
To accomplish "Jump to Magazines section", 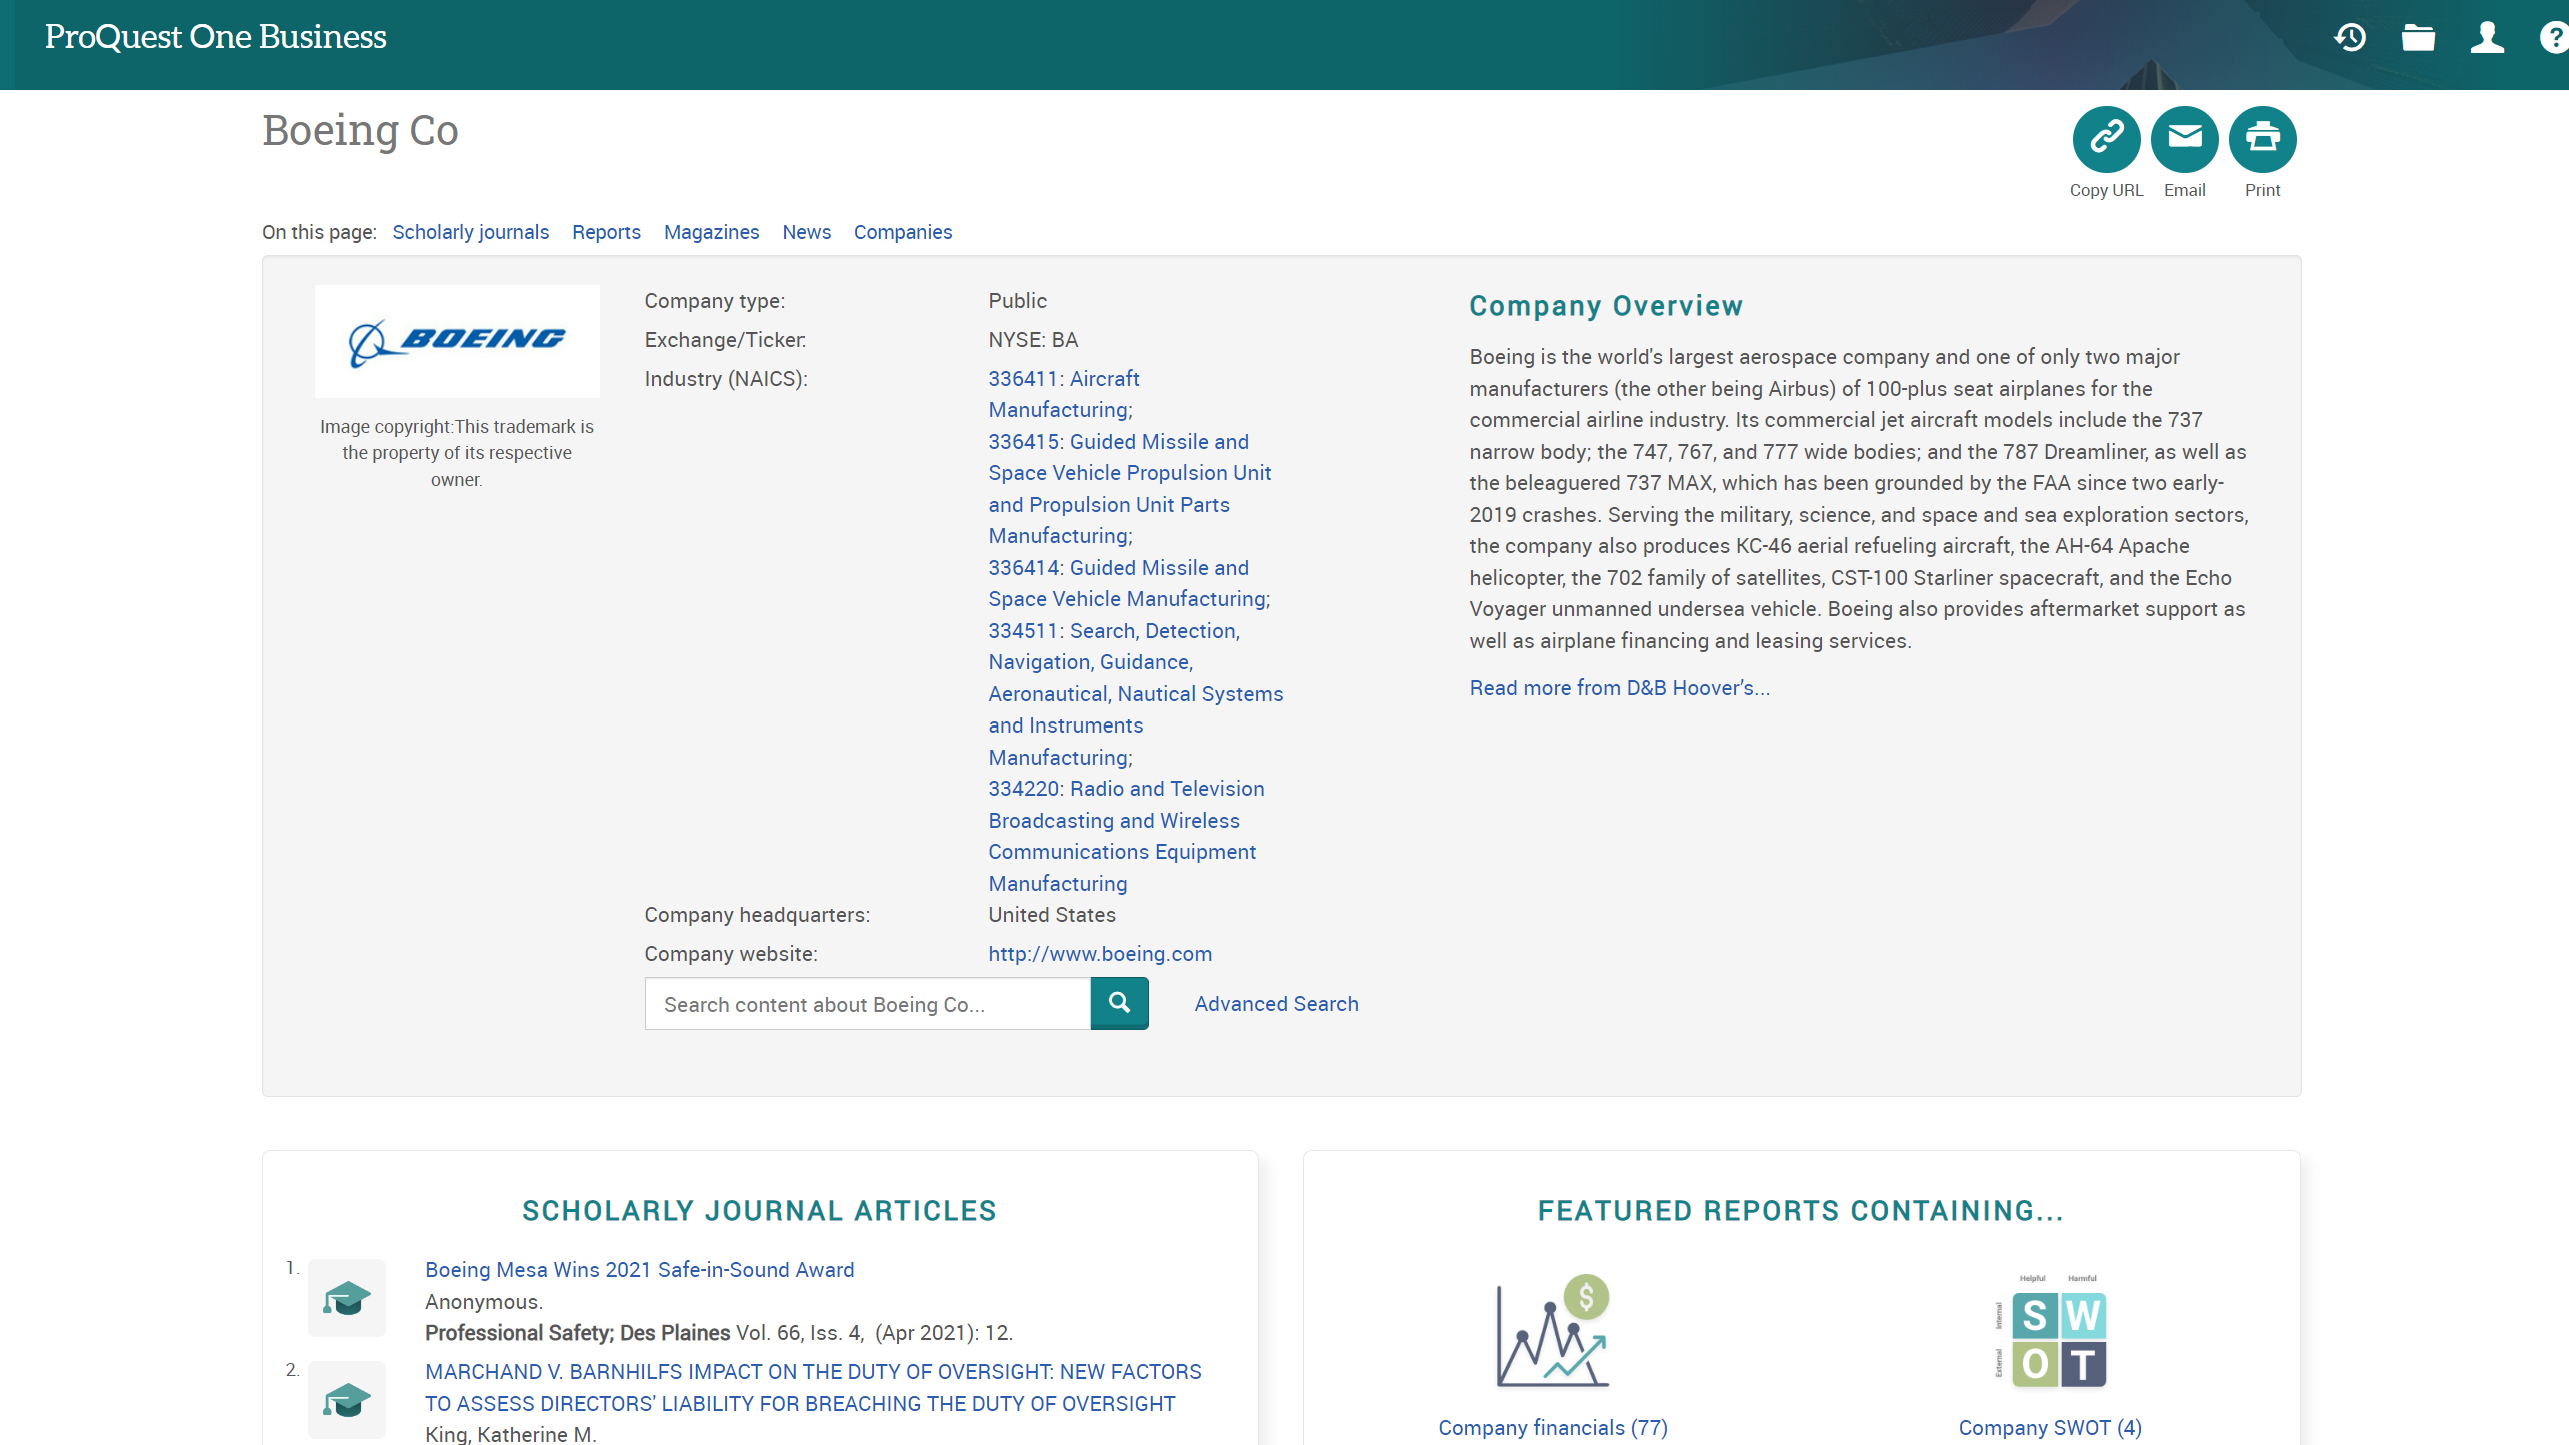I will [711, 232].
